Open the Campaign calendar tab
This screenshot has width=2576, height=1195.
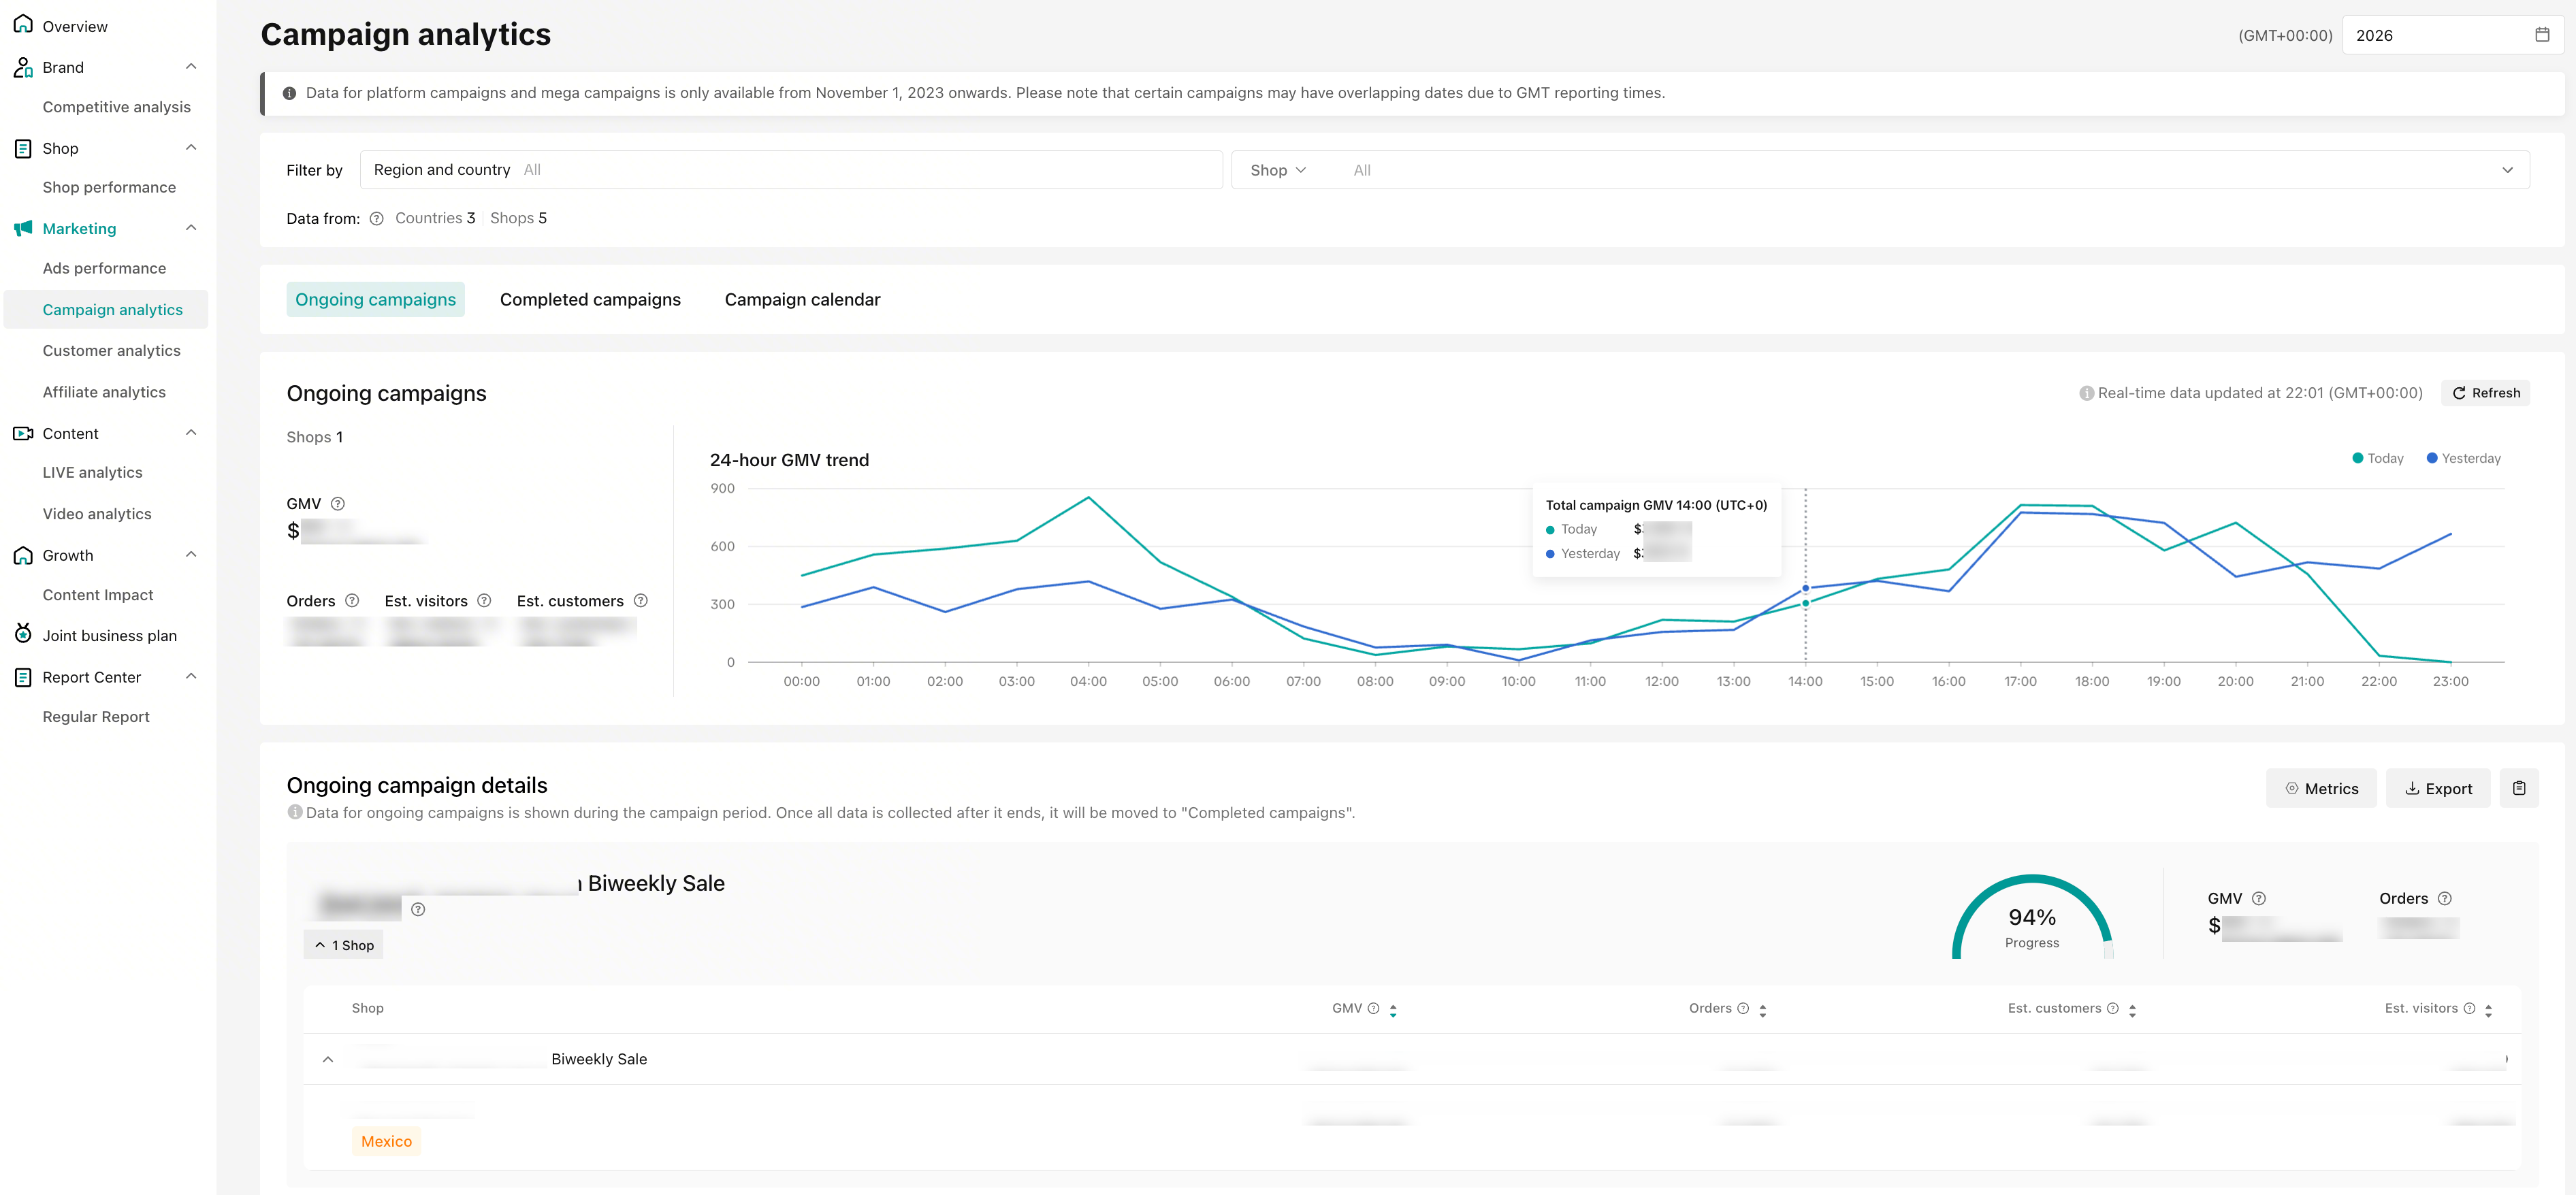pos(802,300)
